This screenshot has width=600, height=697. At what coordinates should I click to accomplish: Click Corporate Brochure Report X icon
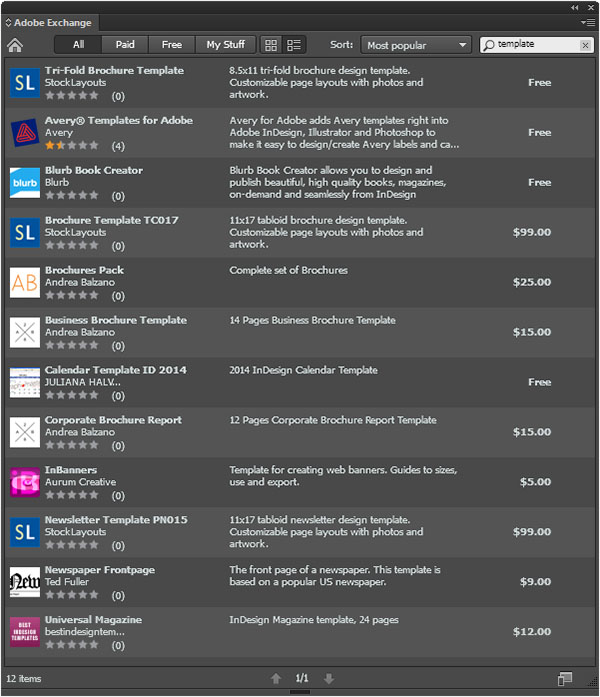25,432
